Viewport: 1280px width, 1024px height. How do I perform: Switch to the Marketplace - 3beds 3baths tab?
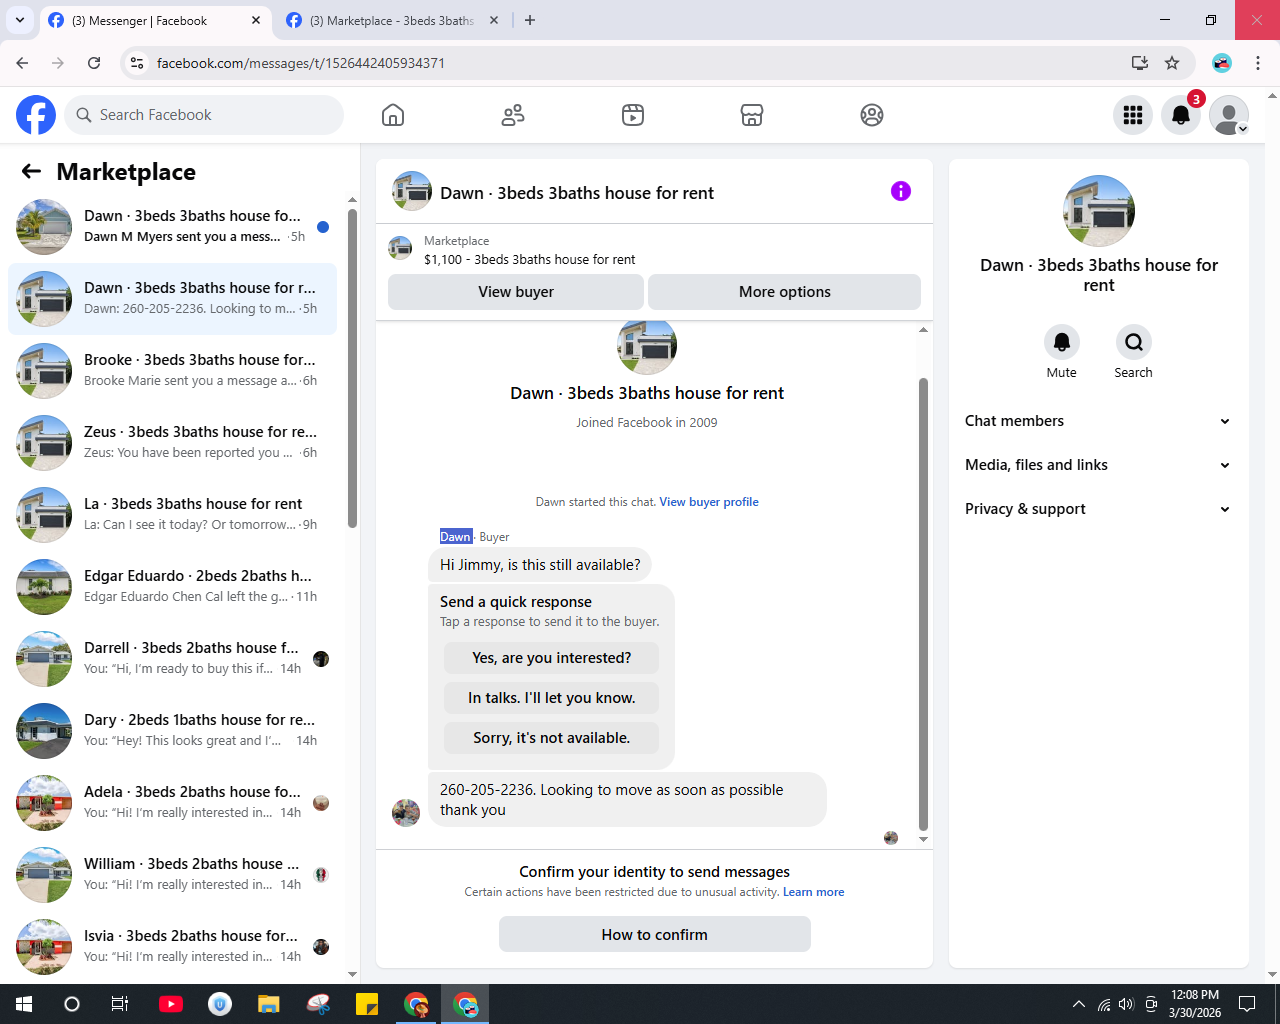[x=390, y=20]
